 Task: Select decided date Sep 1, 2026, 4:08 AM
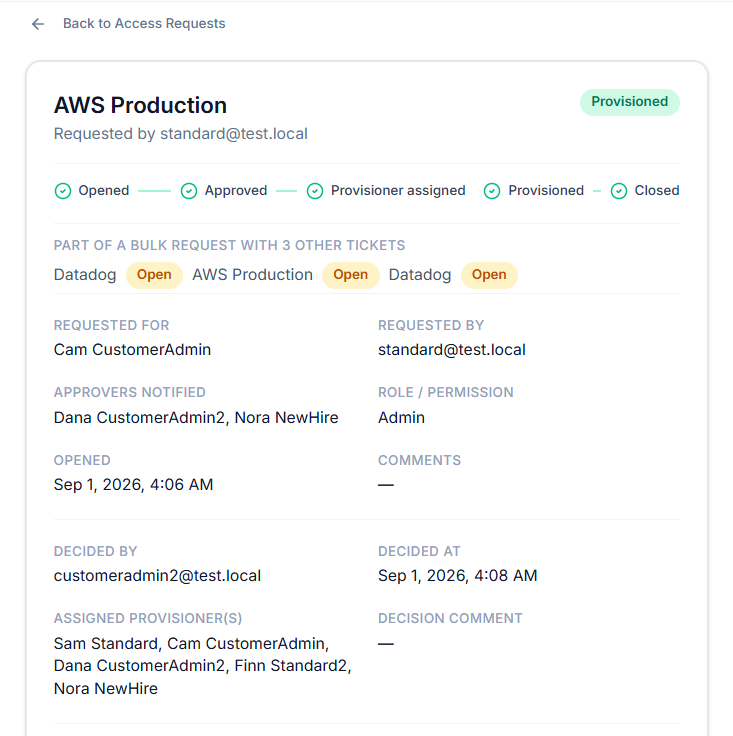pyautogui.click(x=458, y=576)
